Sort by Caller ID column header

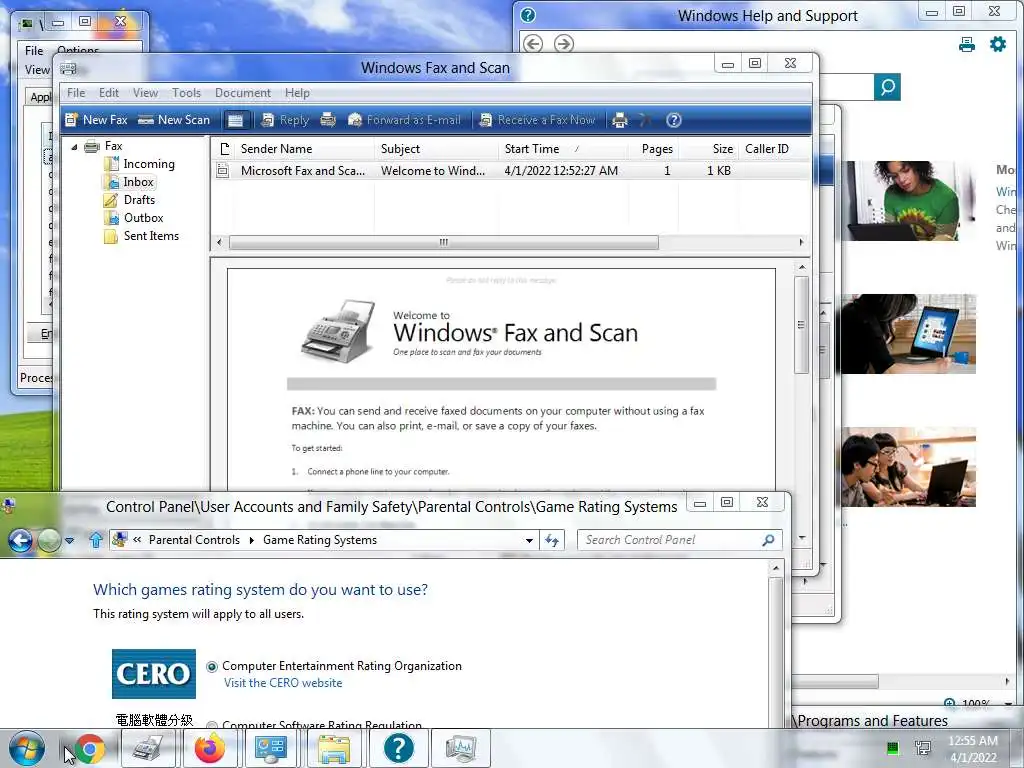coord(774,149)
